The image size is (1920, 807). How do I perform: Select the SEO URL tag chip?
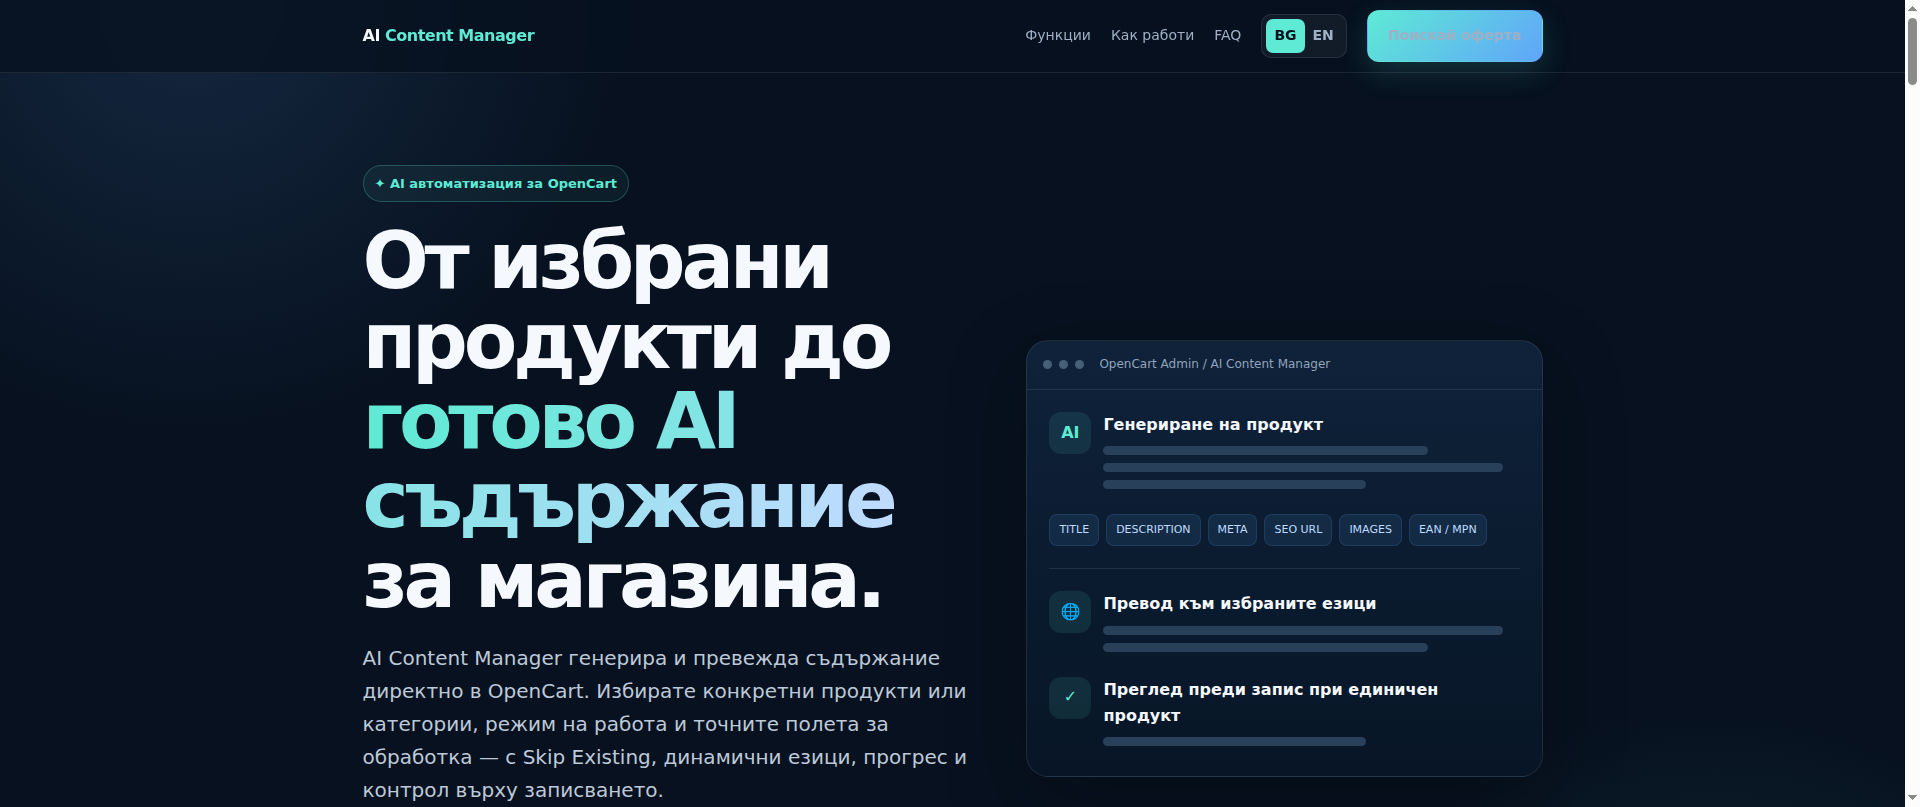(1298, 529)
